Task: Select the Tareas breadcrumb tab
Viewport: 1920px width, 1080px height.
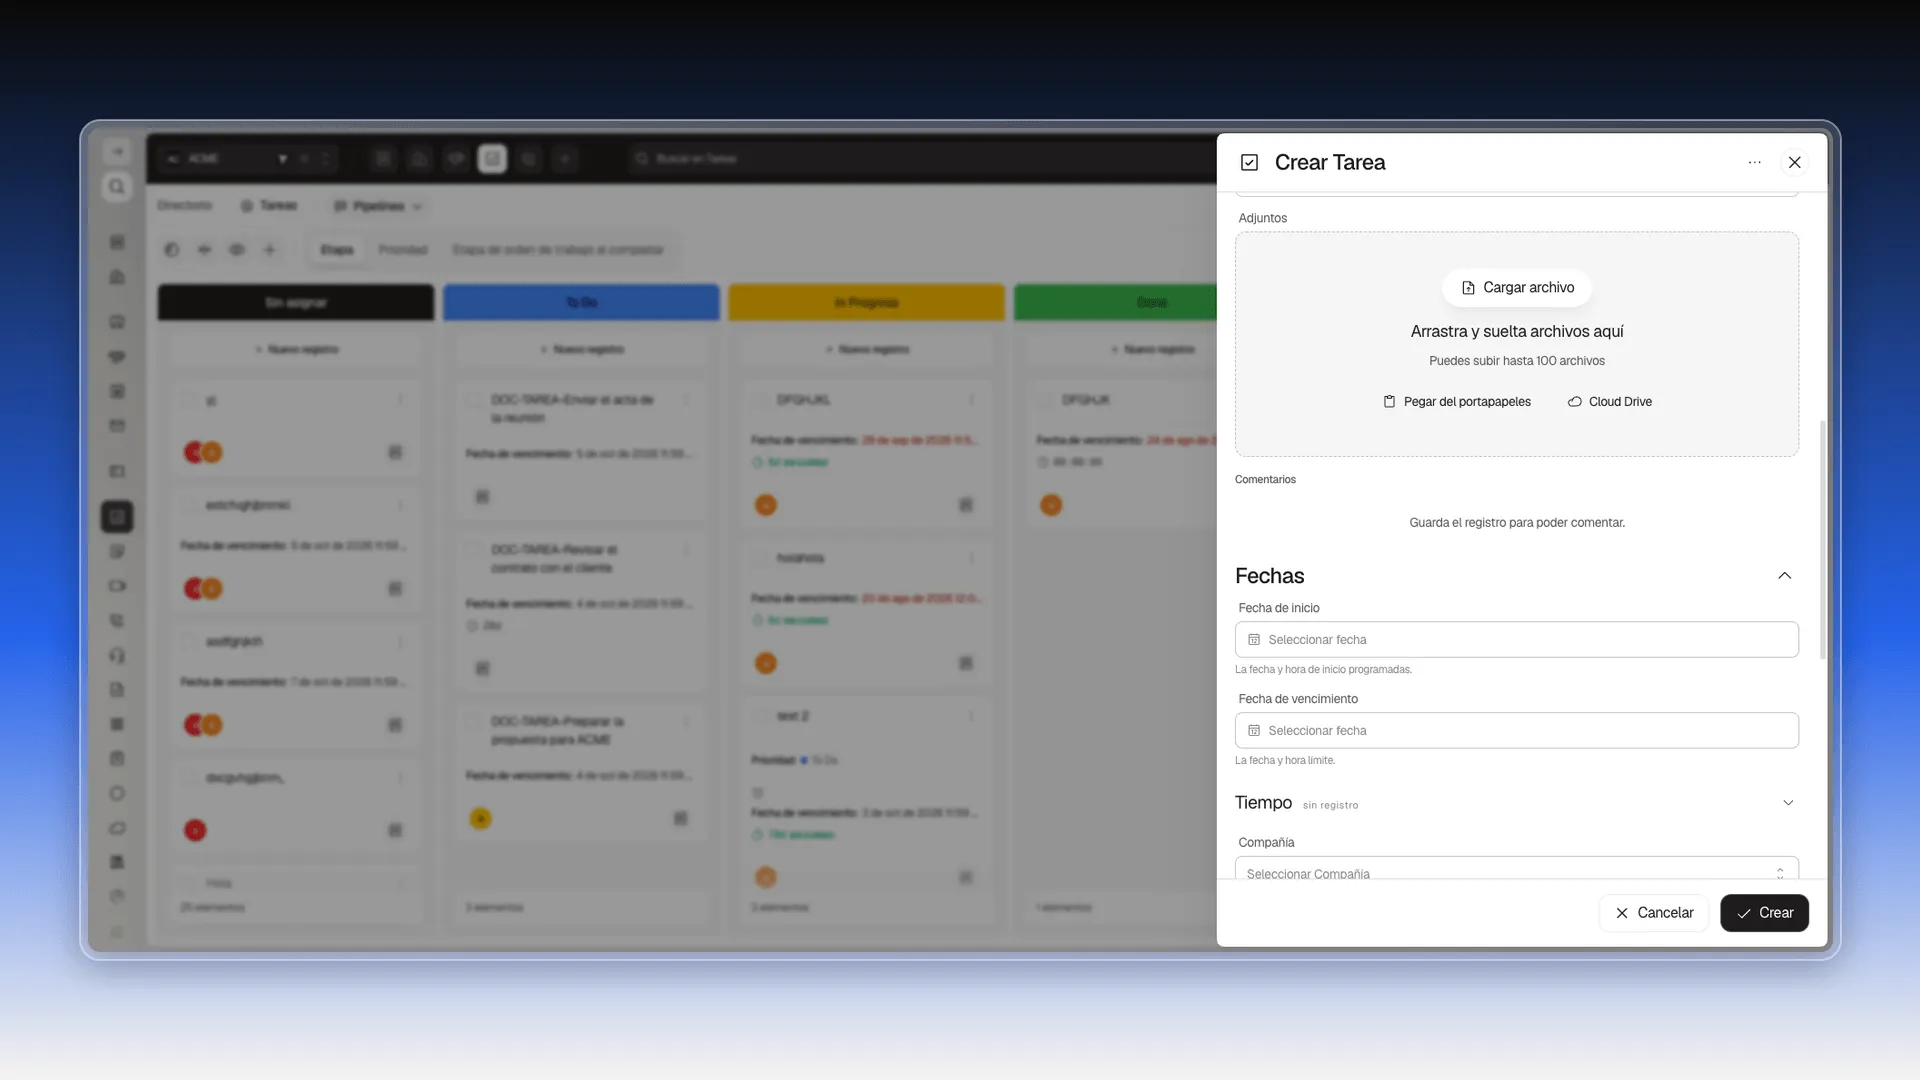Action: pos(269,206)
